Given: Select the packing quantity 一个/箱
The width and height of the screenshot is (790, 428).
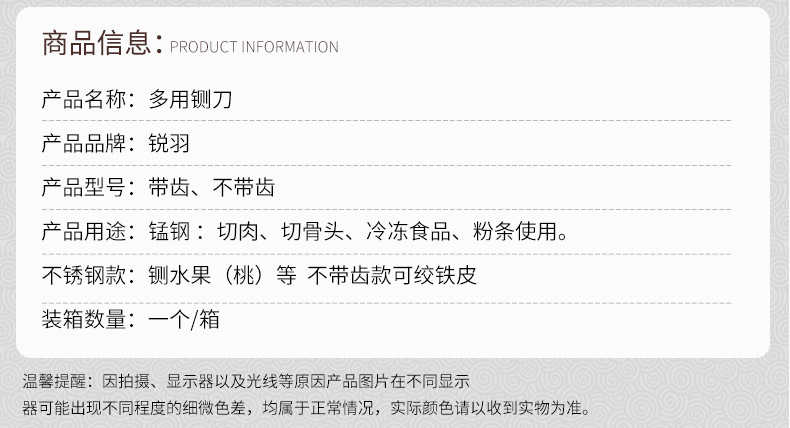Looking at the screenshot, I should pos(183,320).
